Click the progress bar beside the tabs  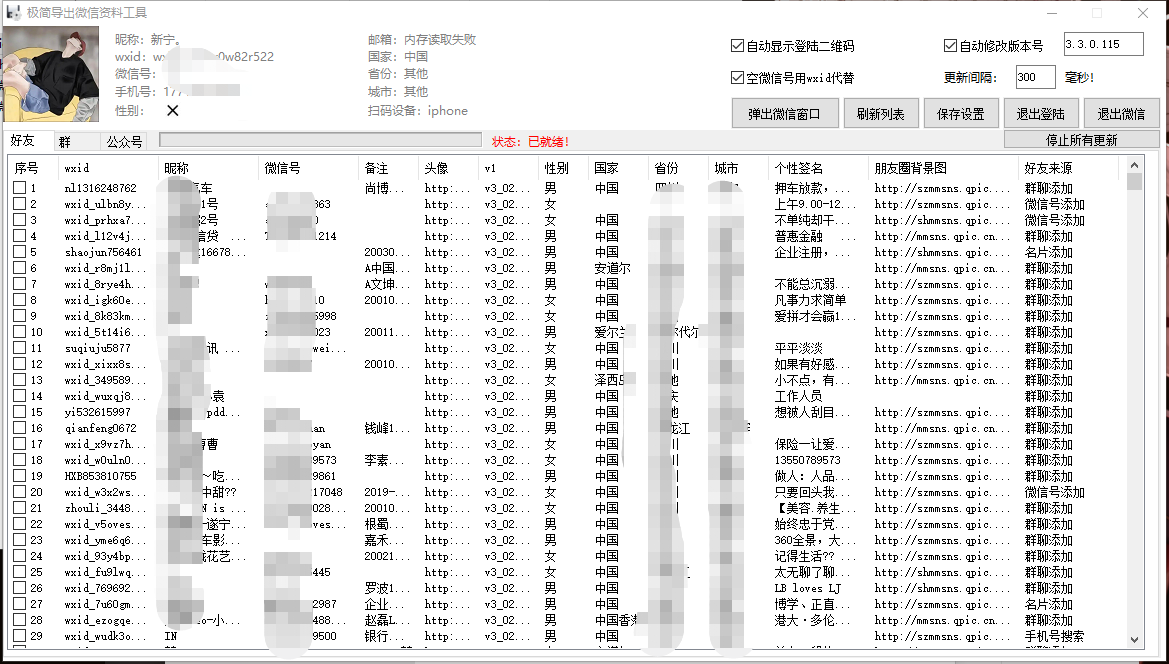coord(321,140)
